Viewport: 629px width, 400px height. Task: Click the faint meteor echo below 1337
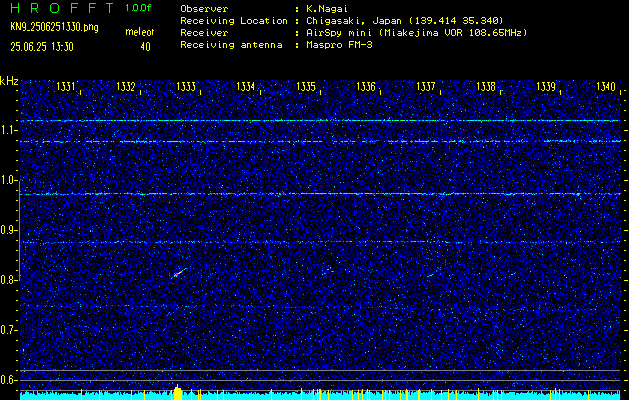click(x=431, y=275)
